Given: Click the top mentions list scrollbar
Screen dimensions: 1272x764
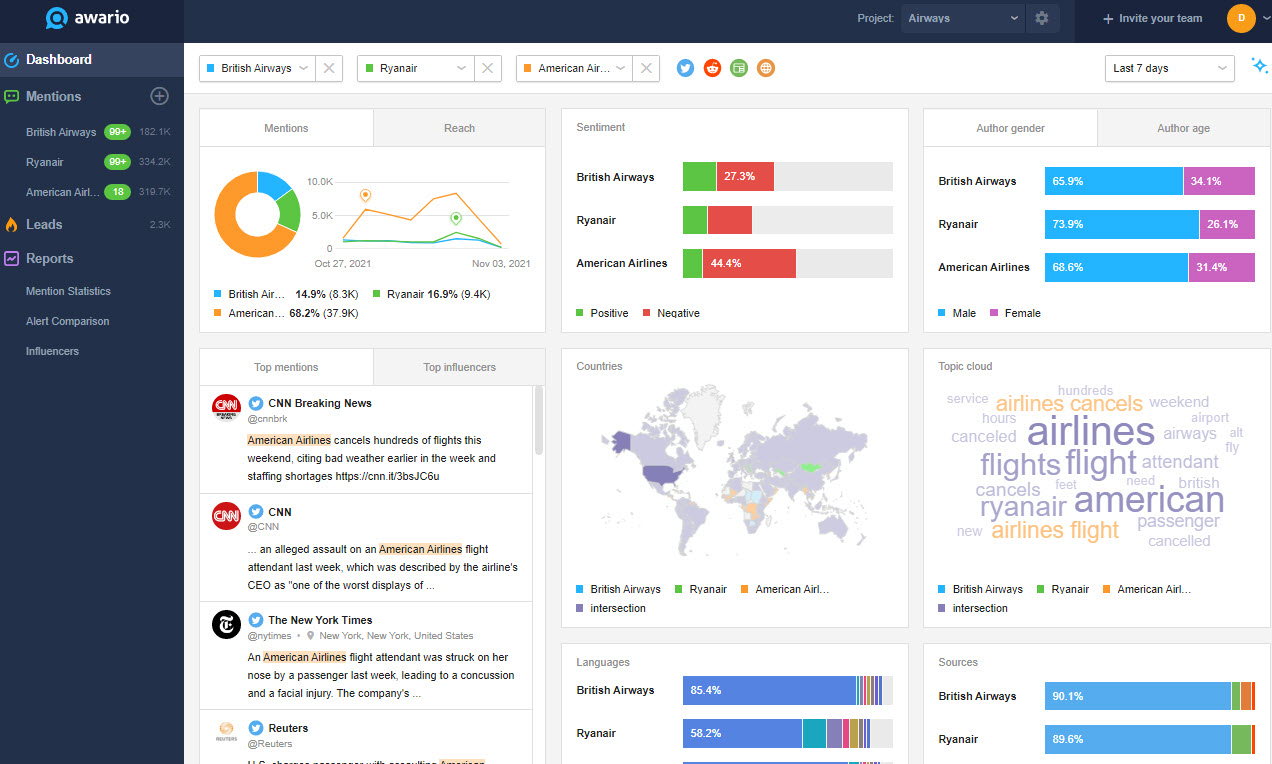Looking at the screenshot, I should (539, 421).
